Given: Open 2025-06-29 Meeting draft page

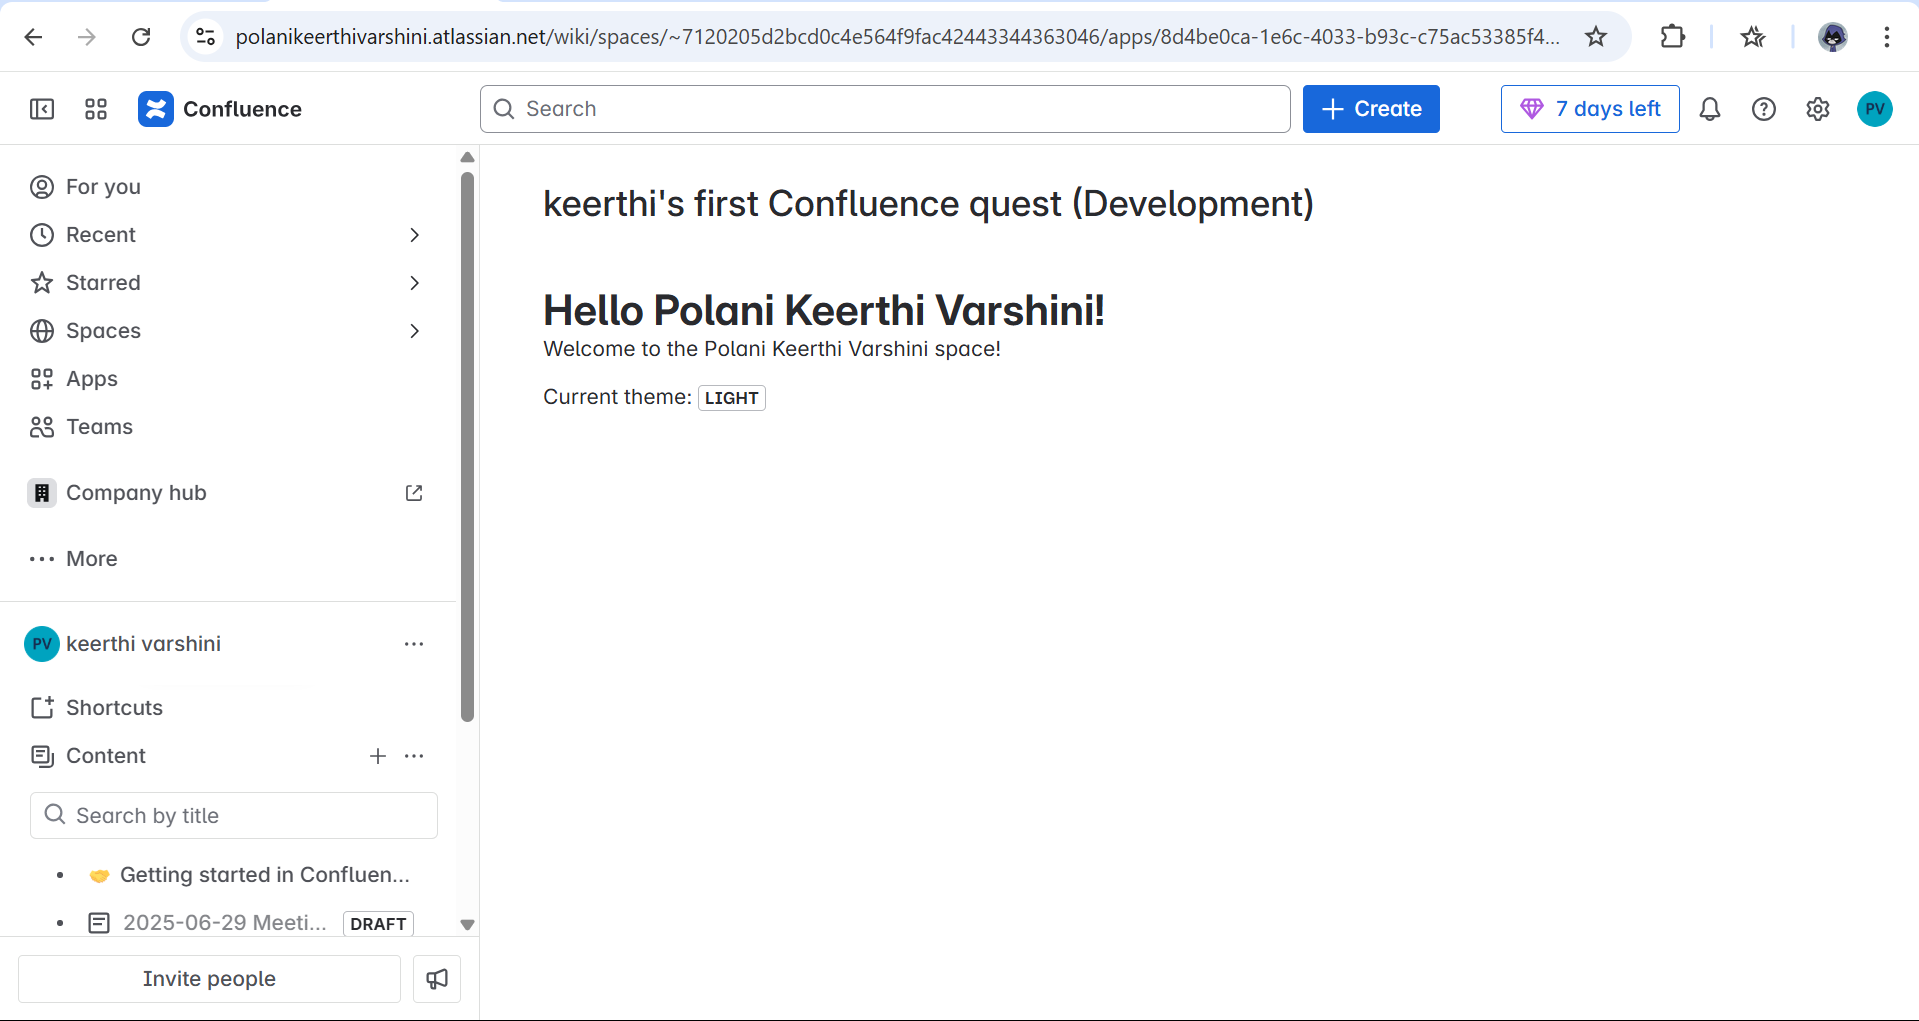Looking at the screenshot, I should (225, 923).
